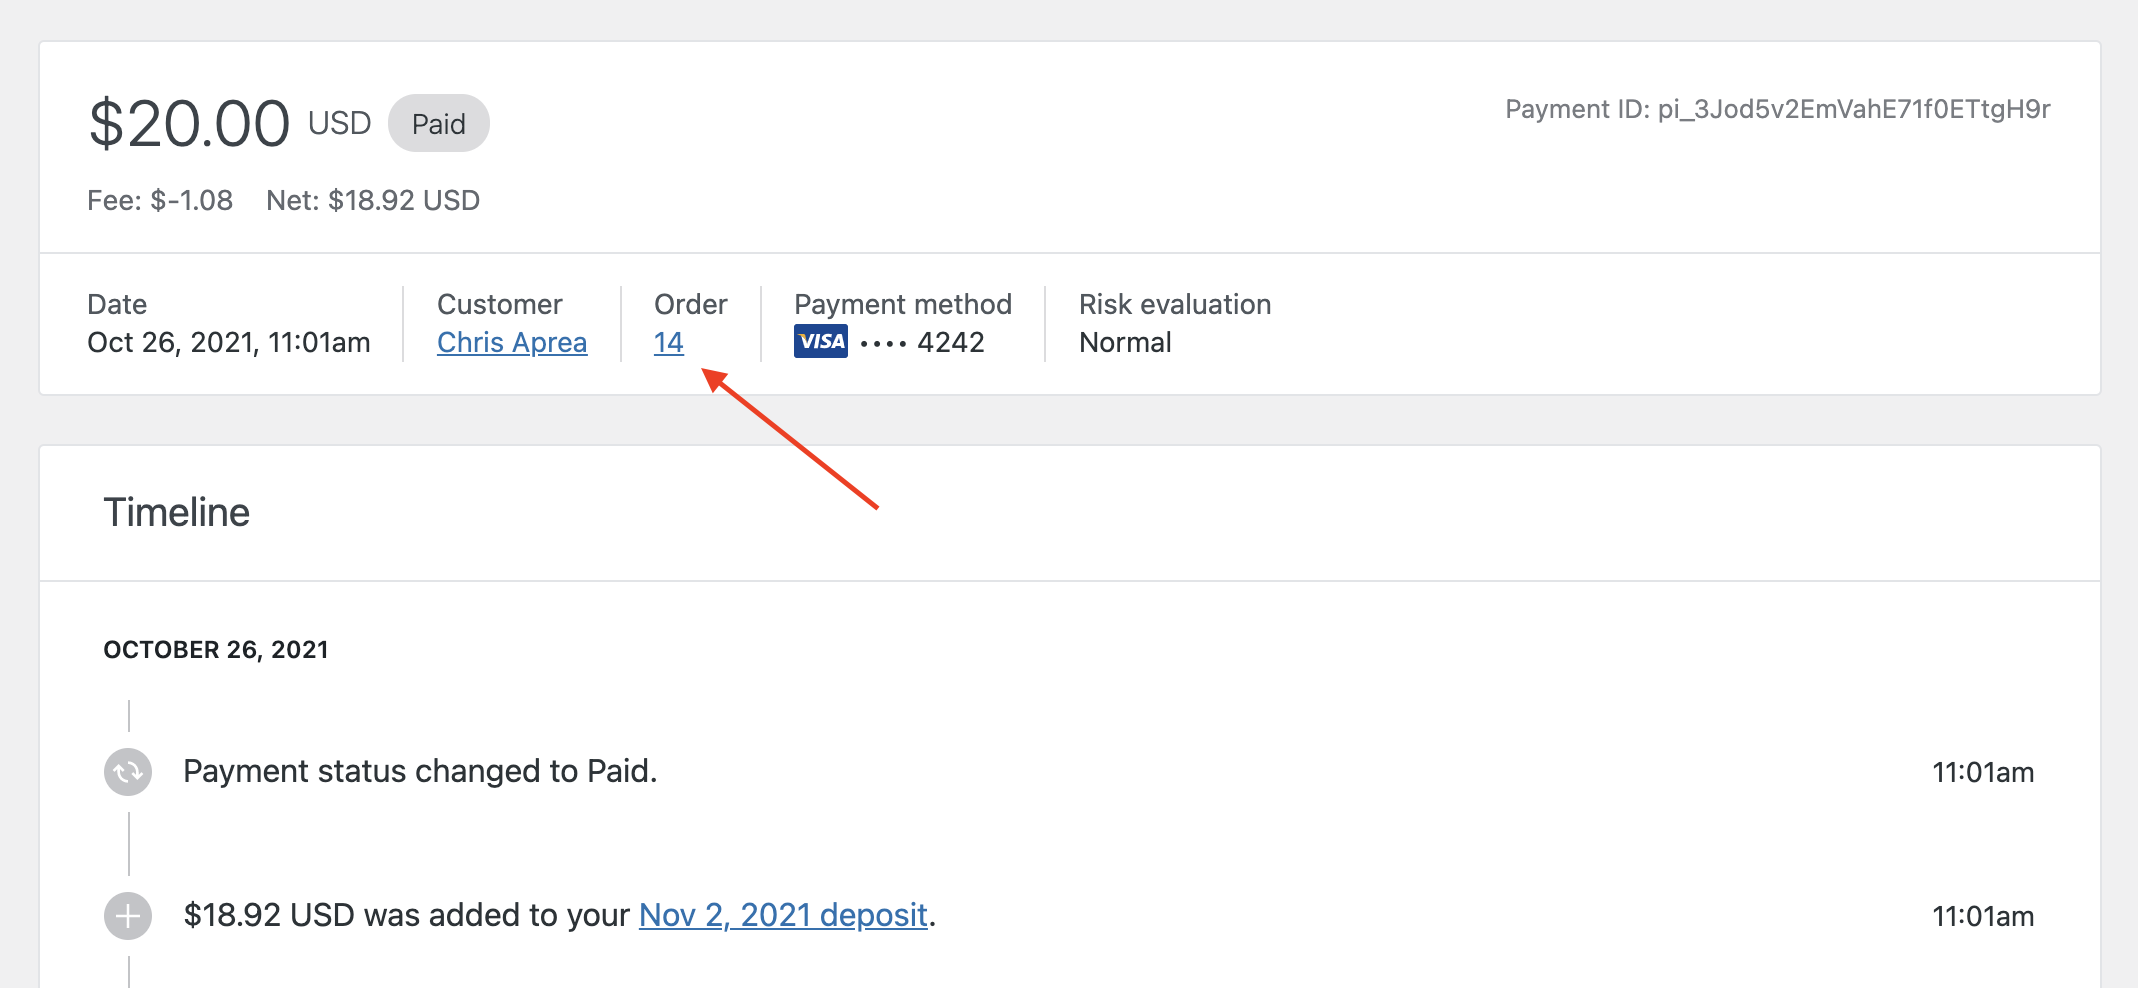
Task: Click the Visa card logo icon
Action: point(820,342)
